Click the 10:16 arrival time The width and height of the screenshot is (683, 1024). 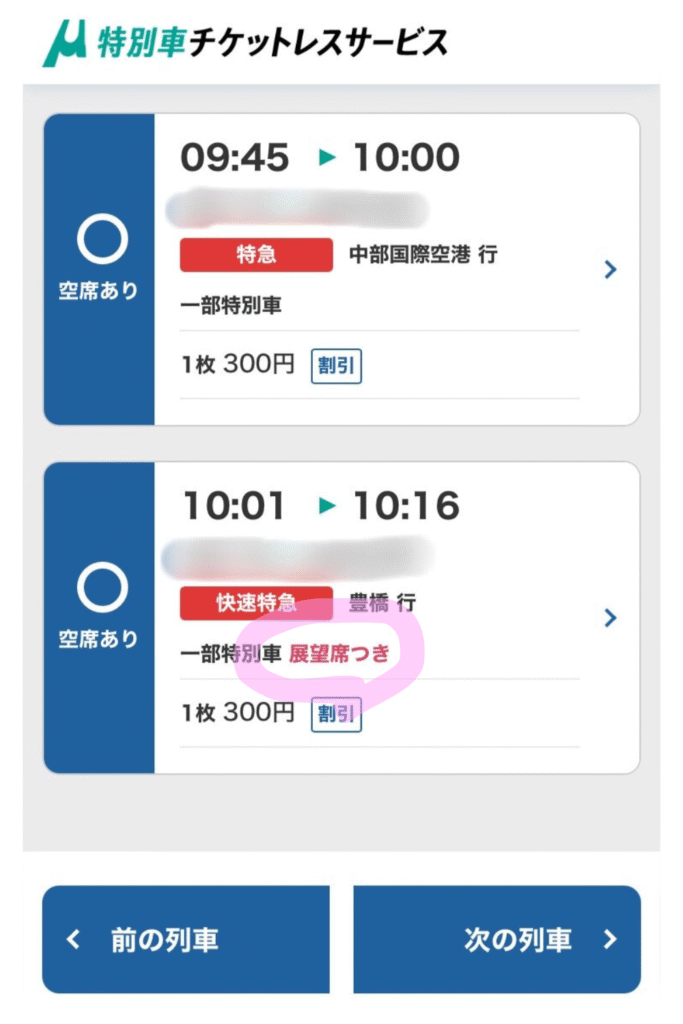pyautogui.click(x=406, y=506)
